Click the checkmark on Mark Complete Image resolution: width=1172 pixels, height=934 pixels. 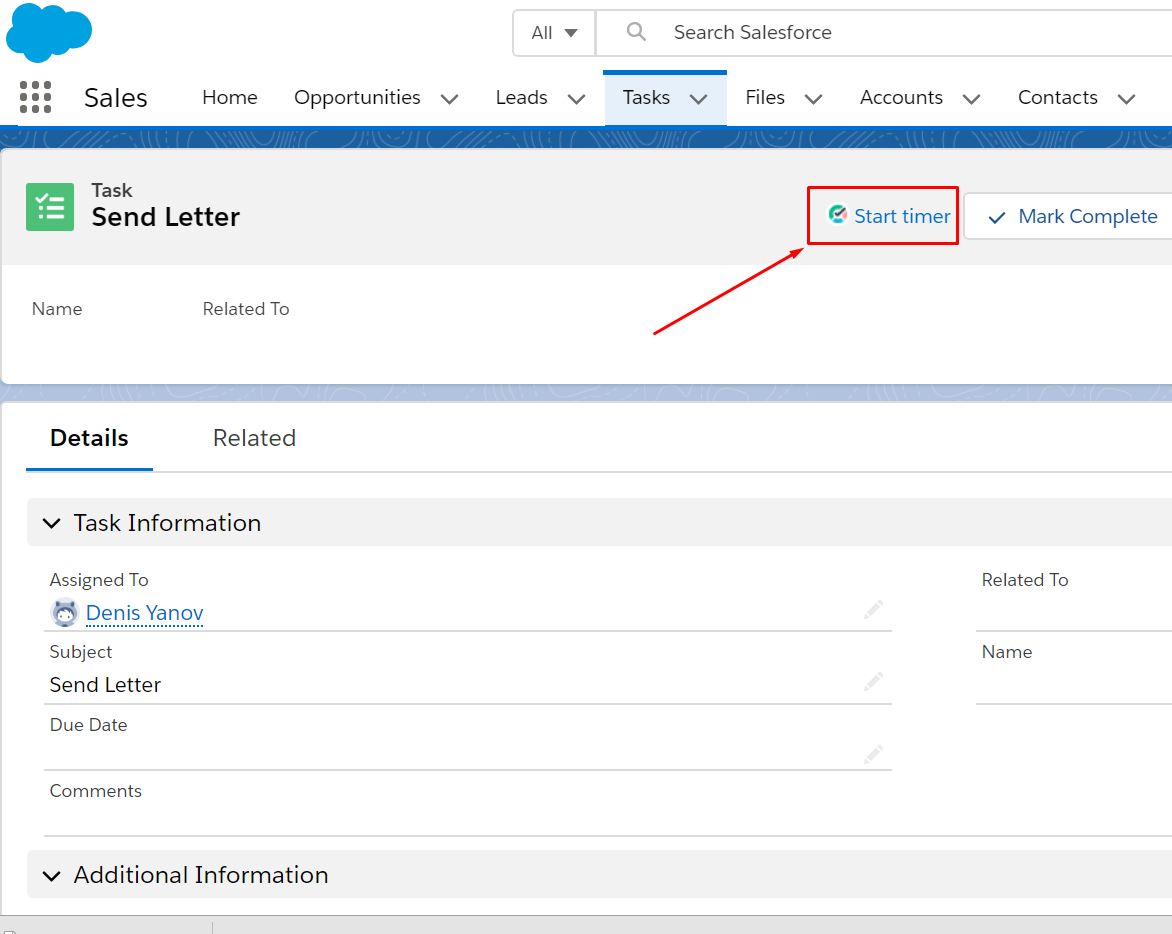[x=996, y=217]
